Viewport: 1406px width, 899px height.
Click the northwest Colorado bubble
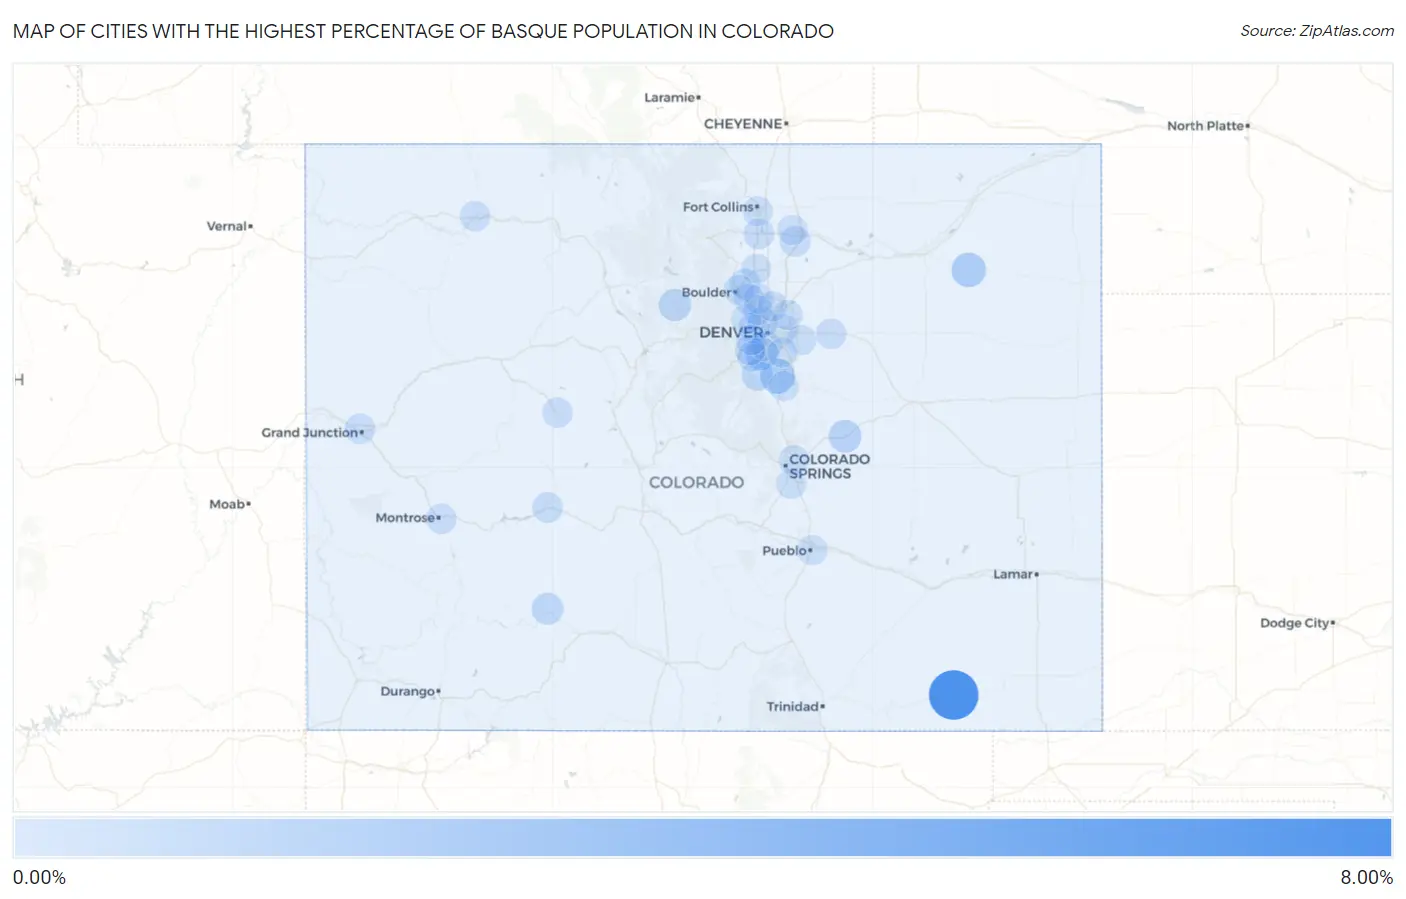475,216
